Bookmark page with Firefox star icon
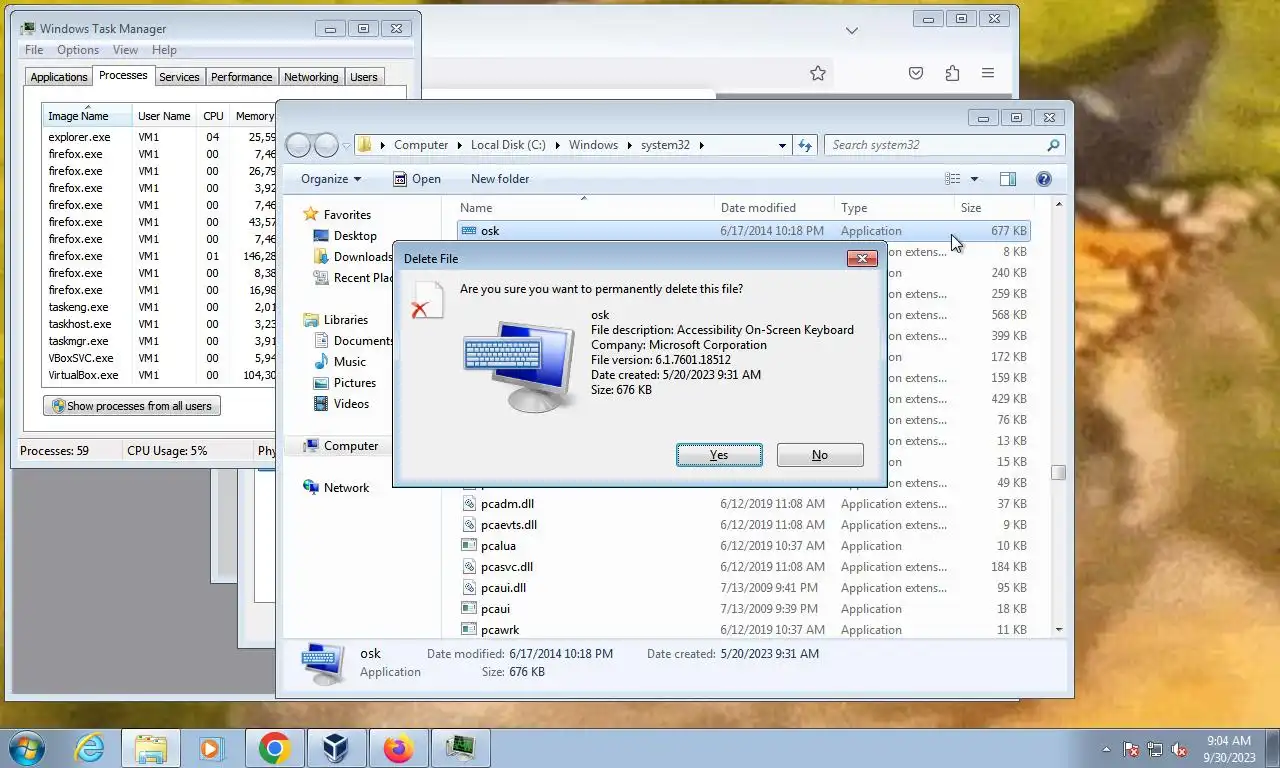 pos(818,73)
